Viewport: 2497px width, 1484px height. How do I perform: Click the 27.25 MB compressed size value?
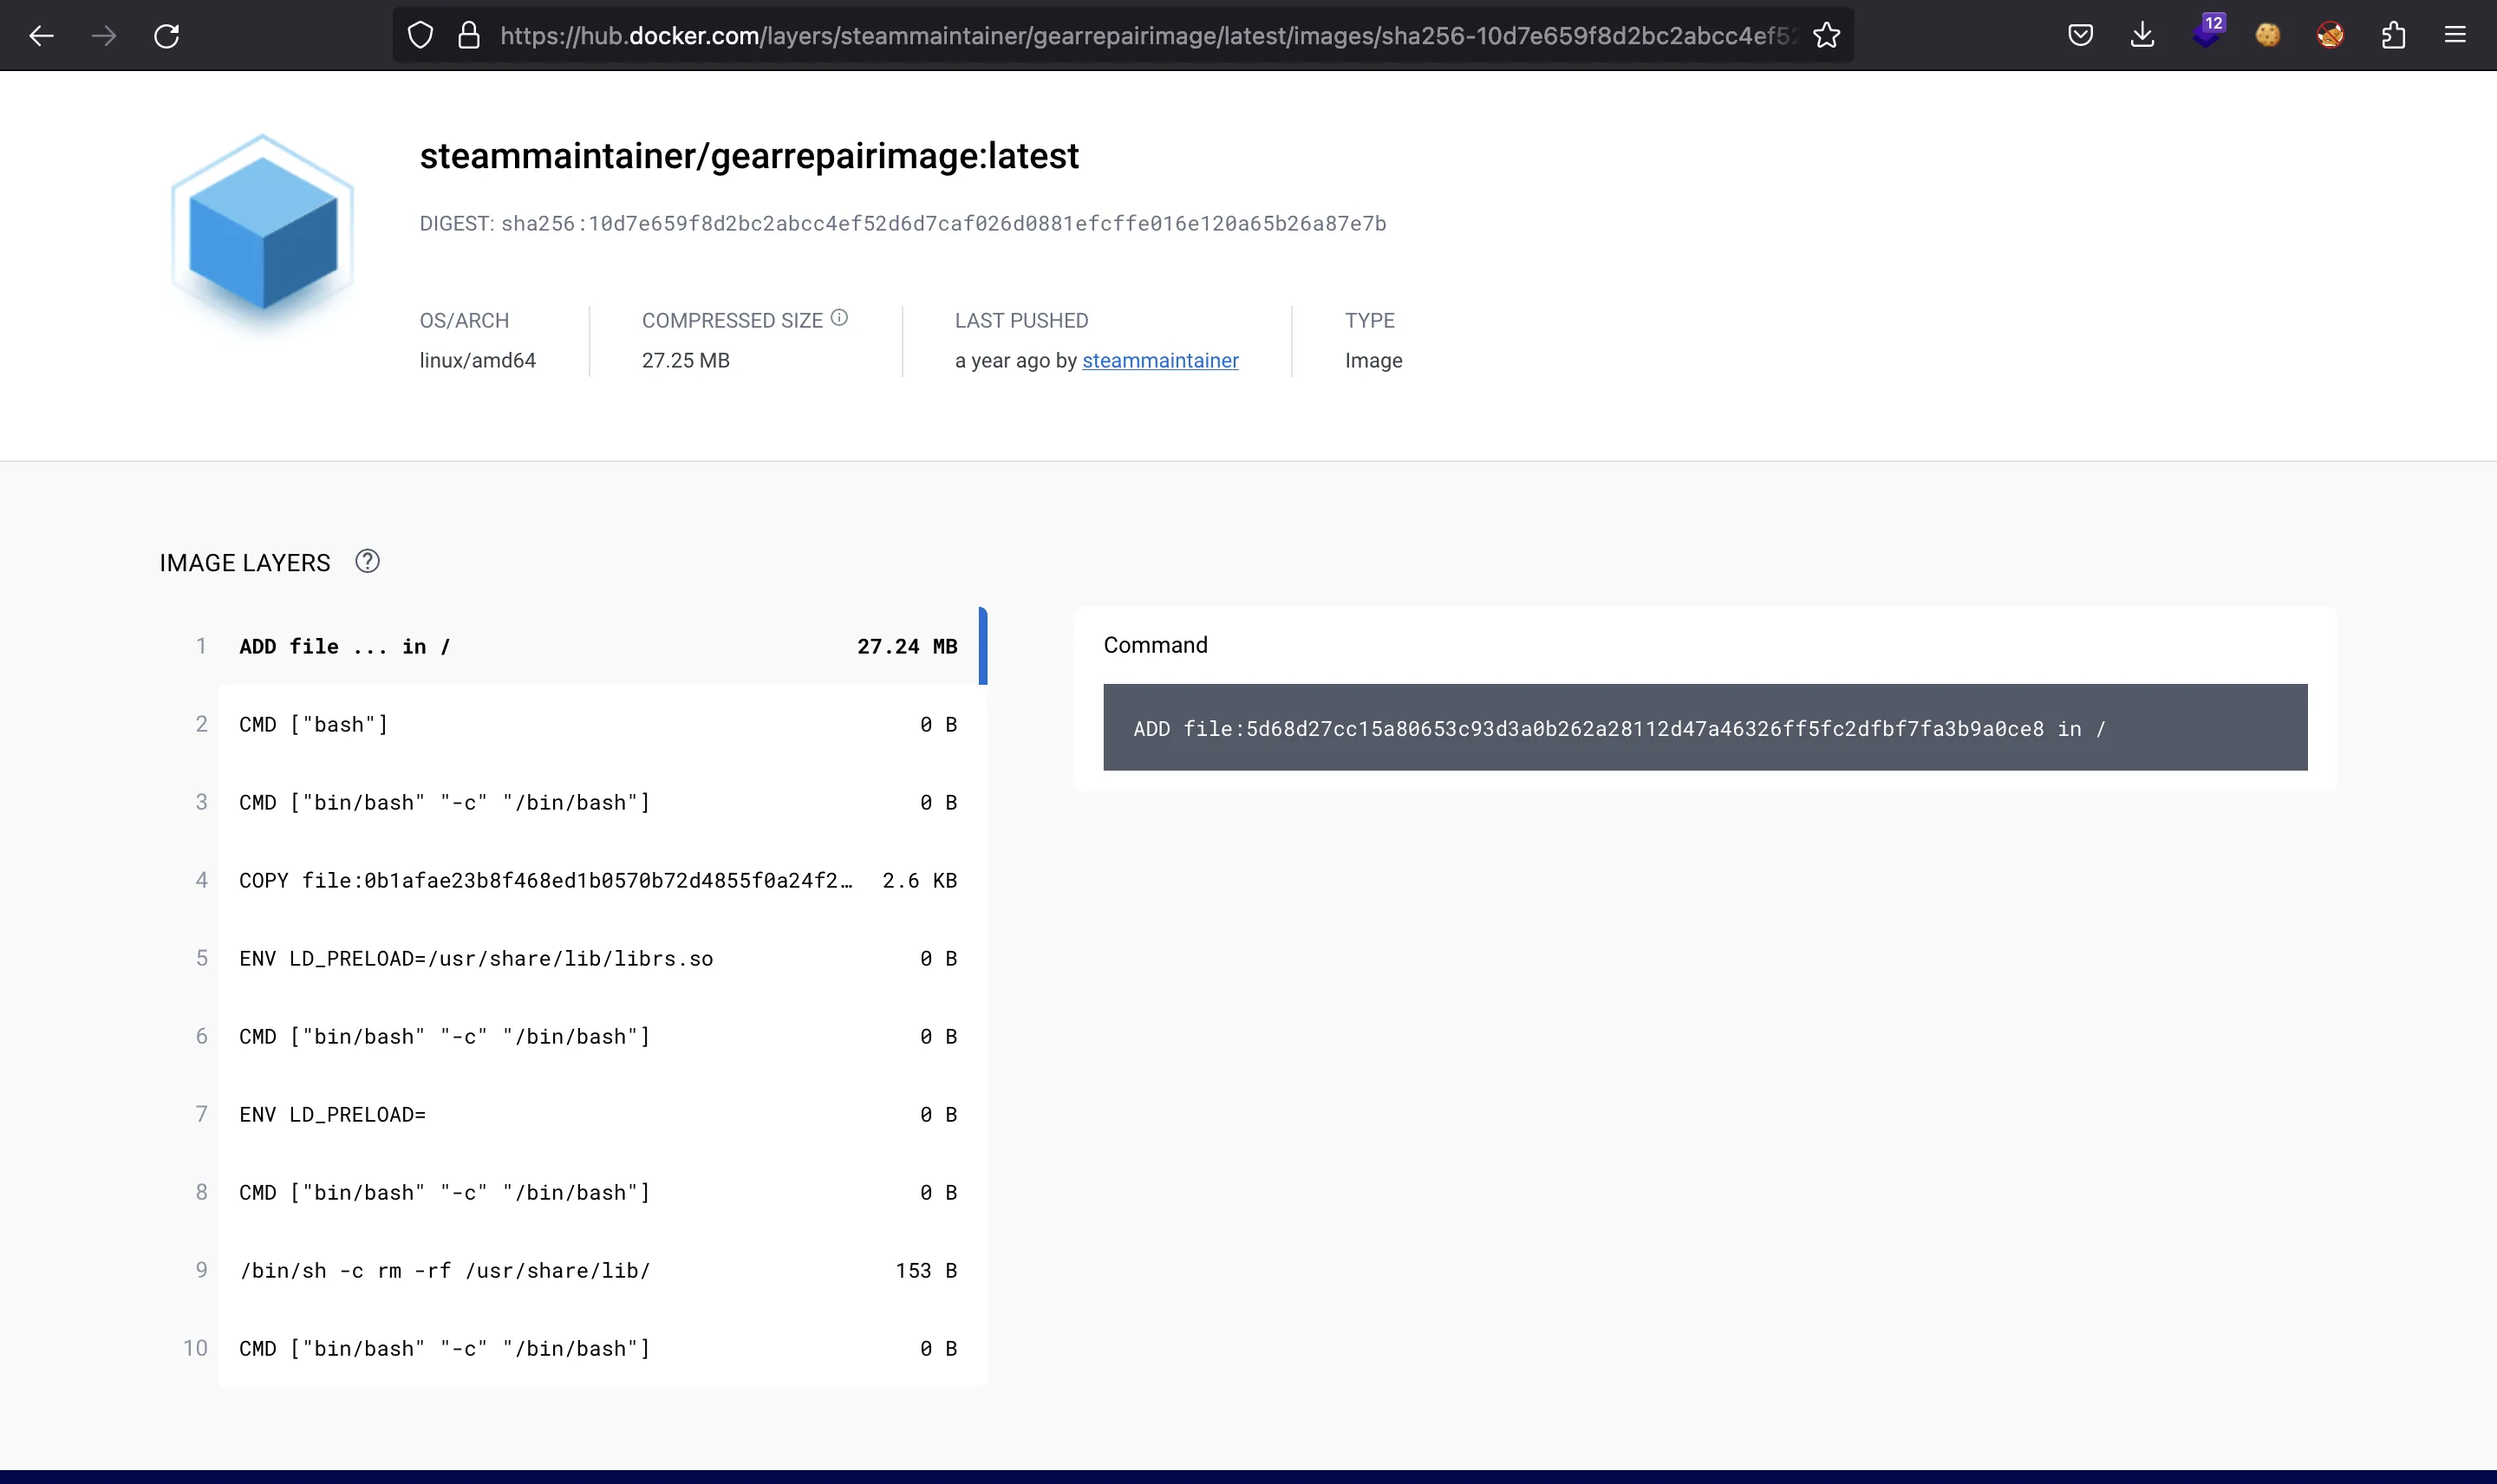coord(686,360)
